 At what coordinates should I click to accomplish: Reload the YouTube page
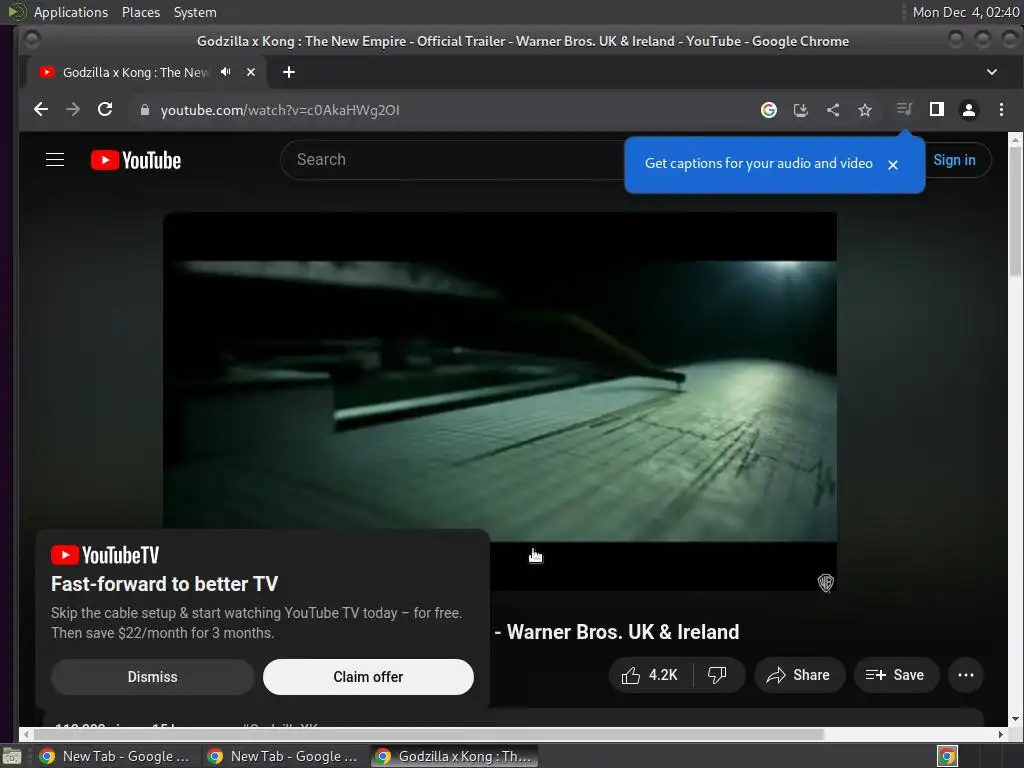(x=104, y=110)
